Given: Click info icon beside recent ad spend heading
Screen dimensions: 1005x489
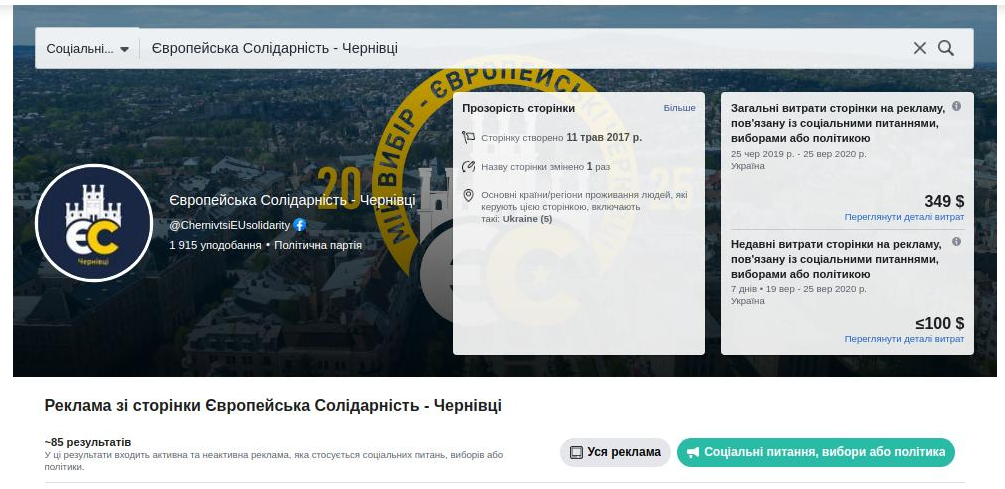Looking at the screenshot, I should tap(956, 242).
